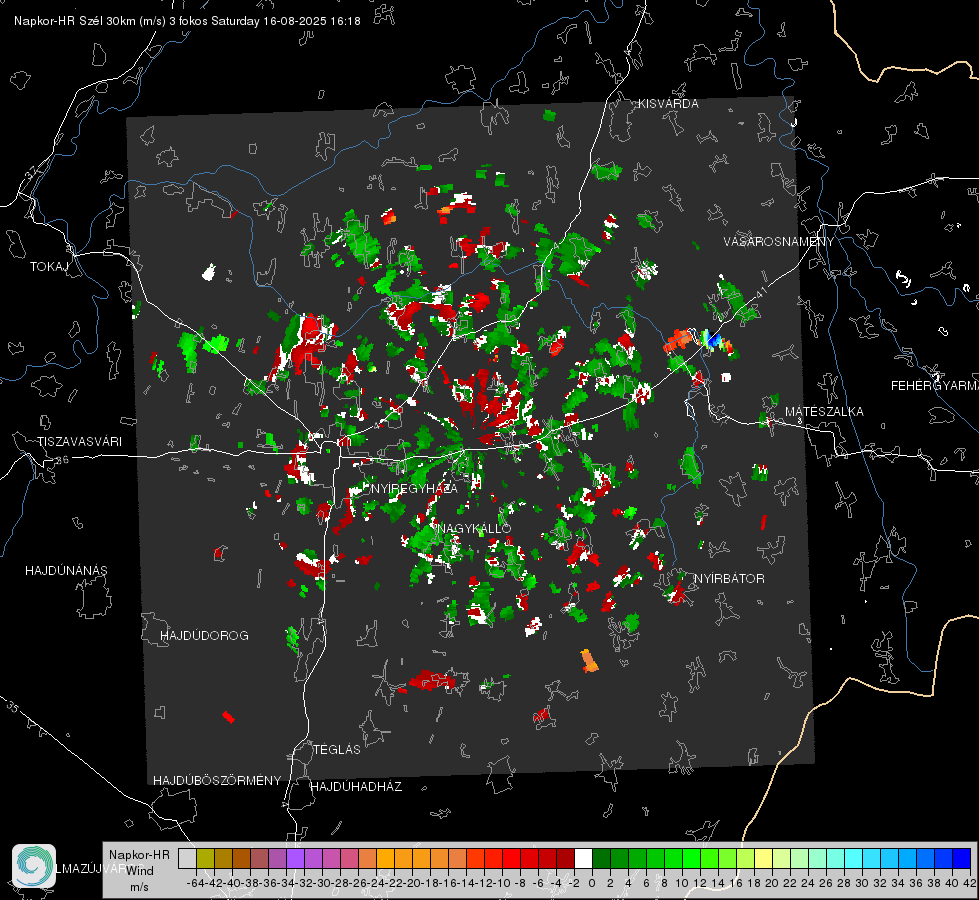This screenshot has width=979, height=900.
Task: Click the VÁSÁROSNAMÉNY city label
Action: click(779, 242)
